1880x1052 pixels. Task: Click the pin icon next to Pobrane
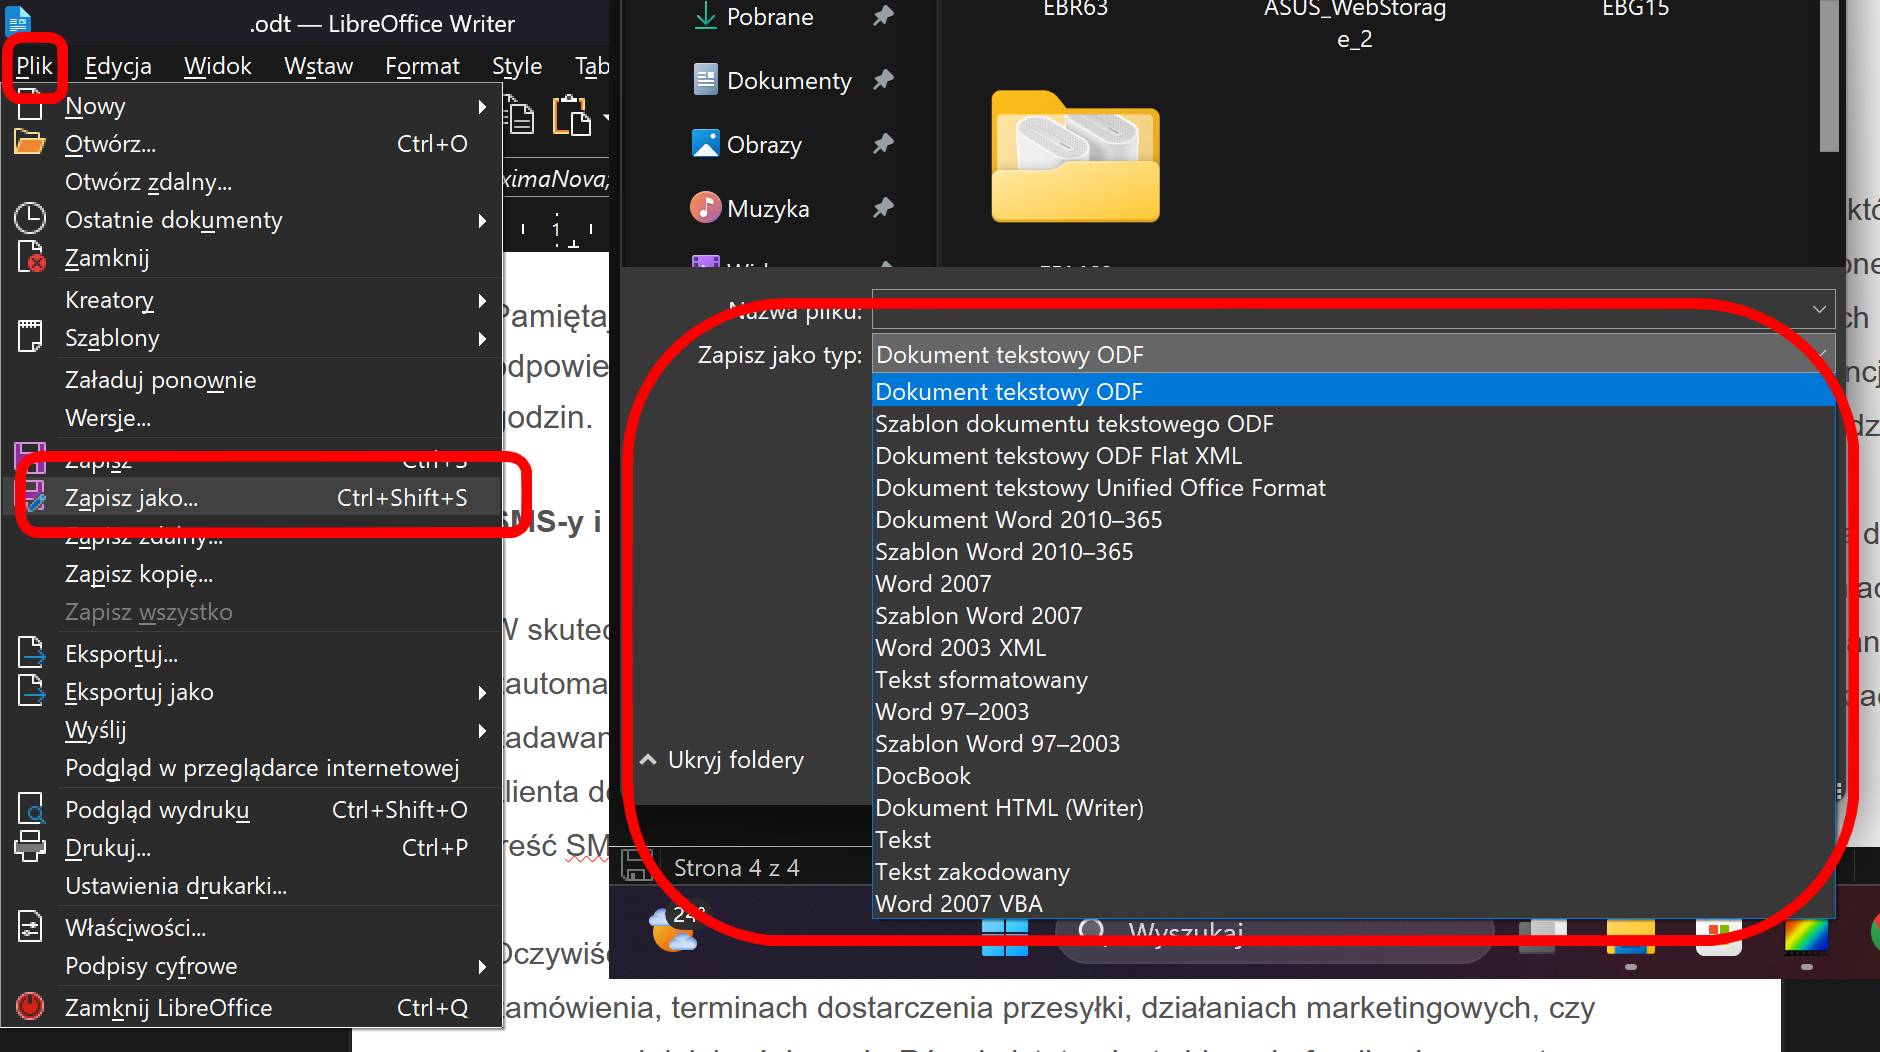coord(883,16)
